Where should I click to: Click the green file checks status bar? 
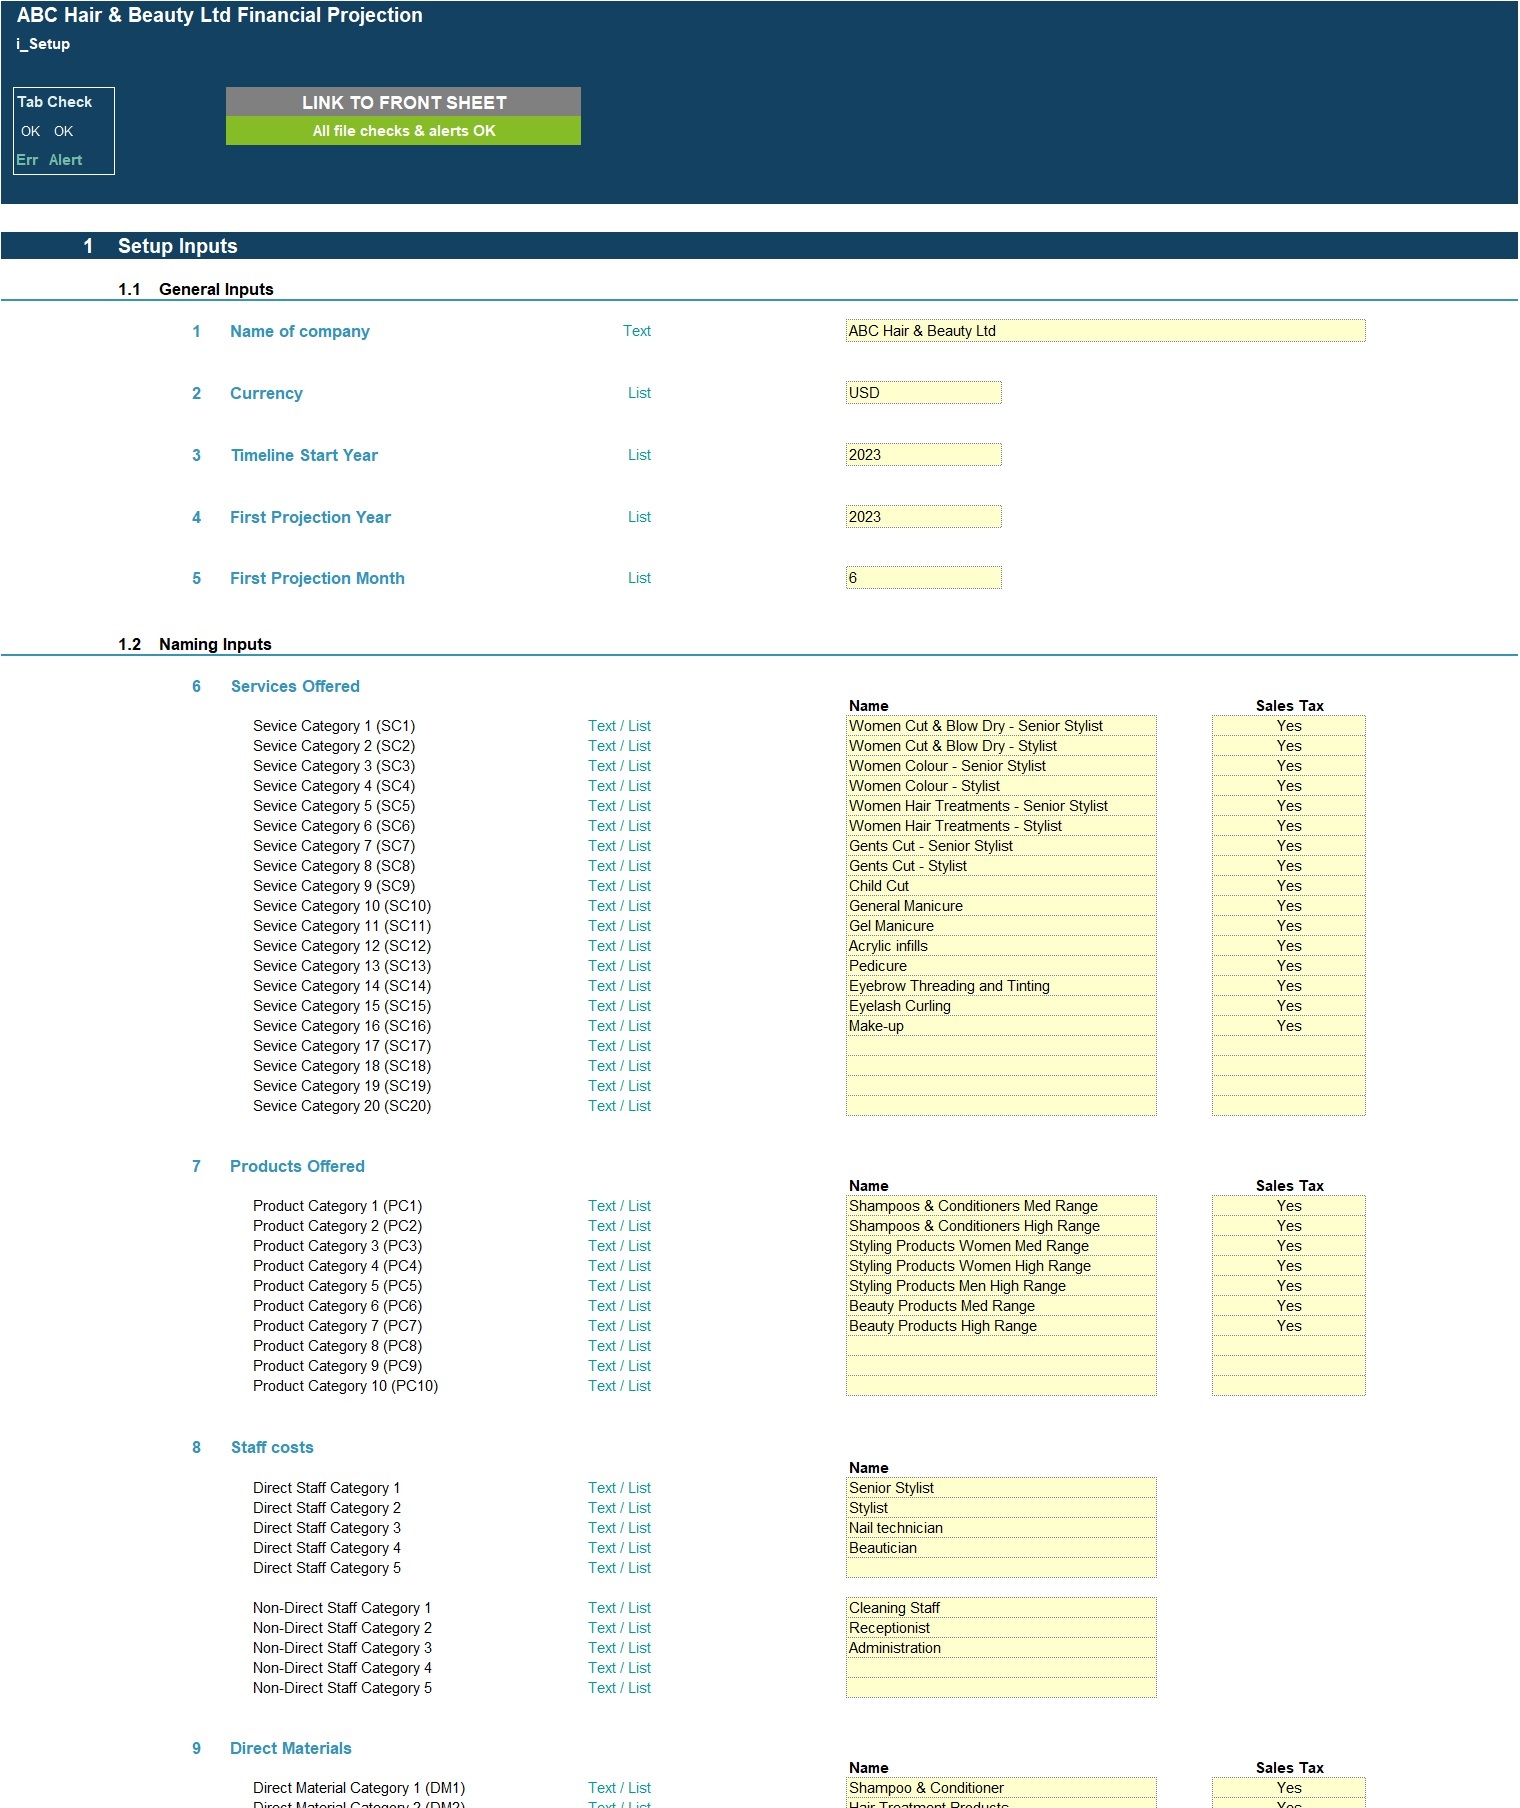[403, 131]
